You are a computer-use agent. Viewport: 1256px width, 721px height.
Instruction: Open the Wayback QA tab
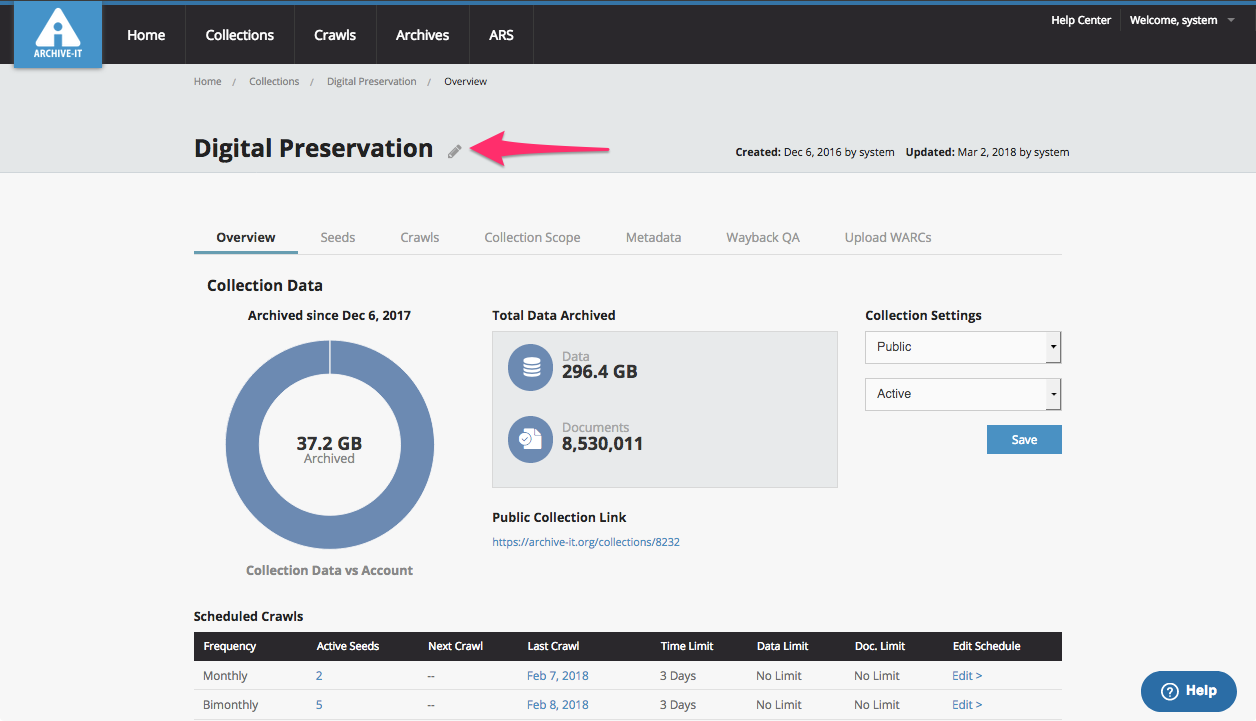pyautogui.click(x=763, y=237)
